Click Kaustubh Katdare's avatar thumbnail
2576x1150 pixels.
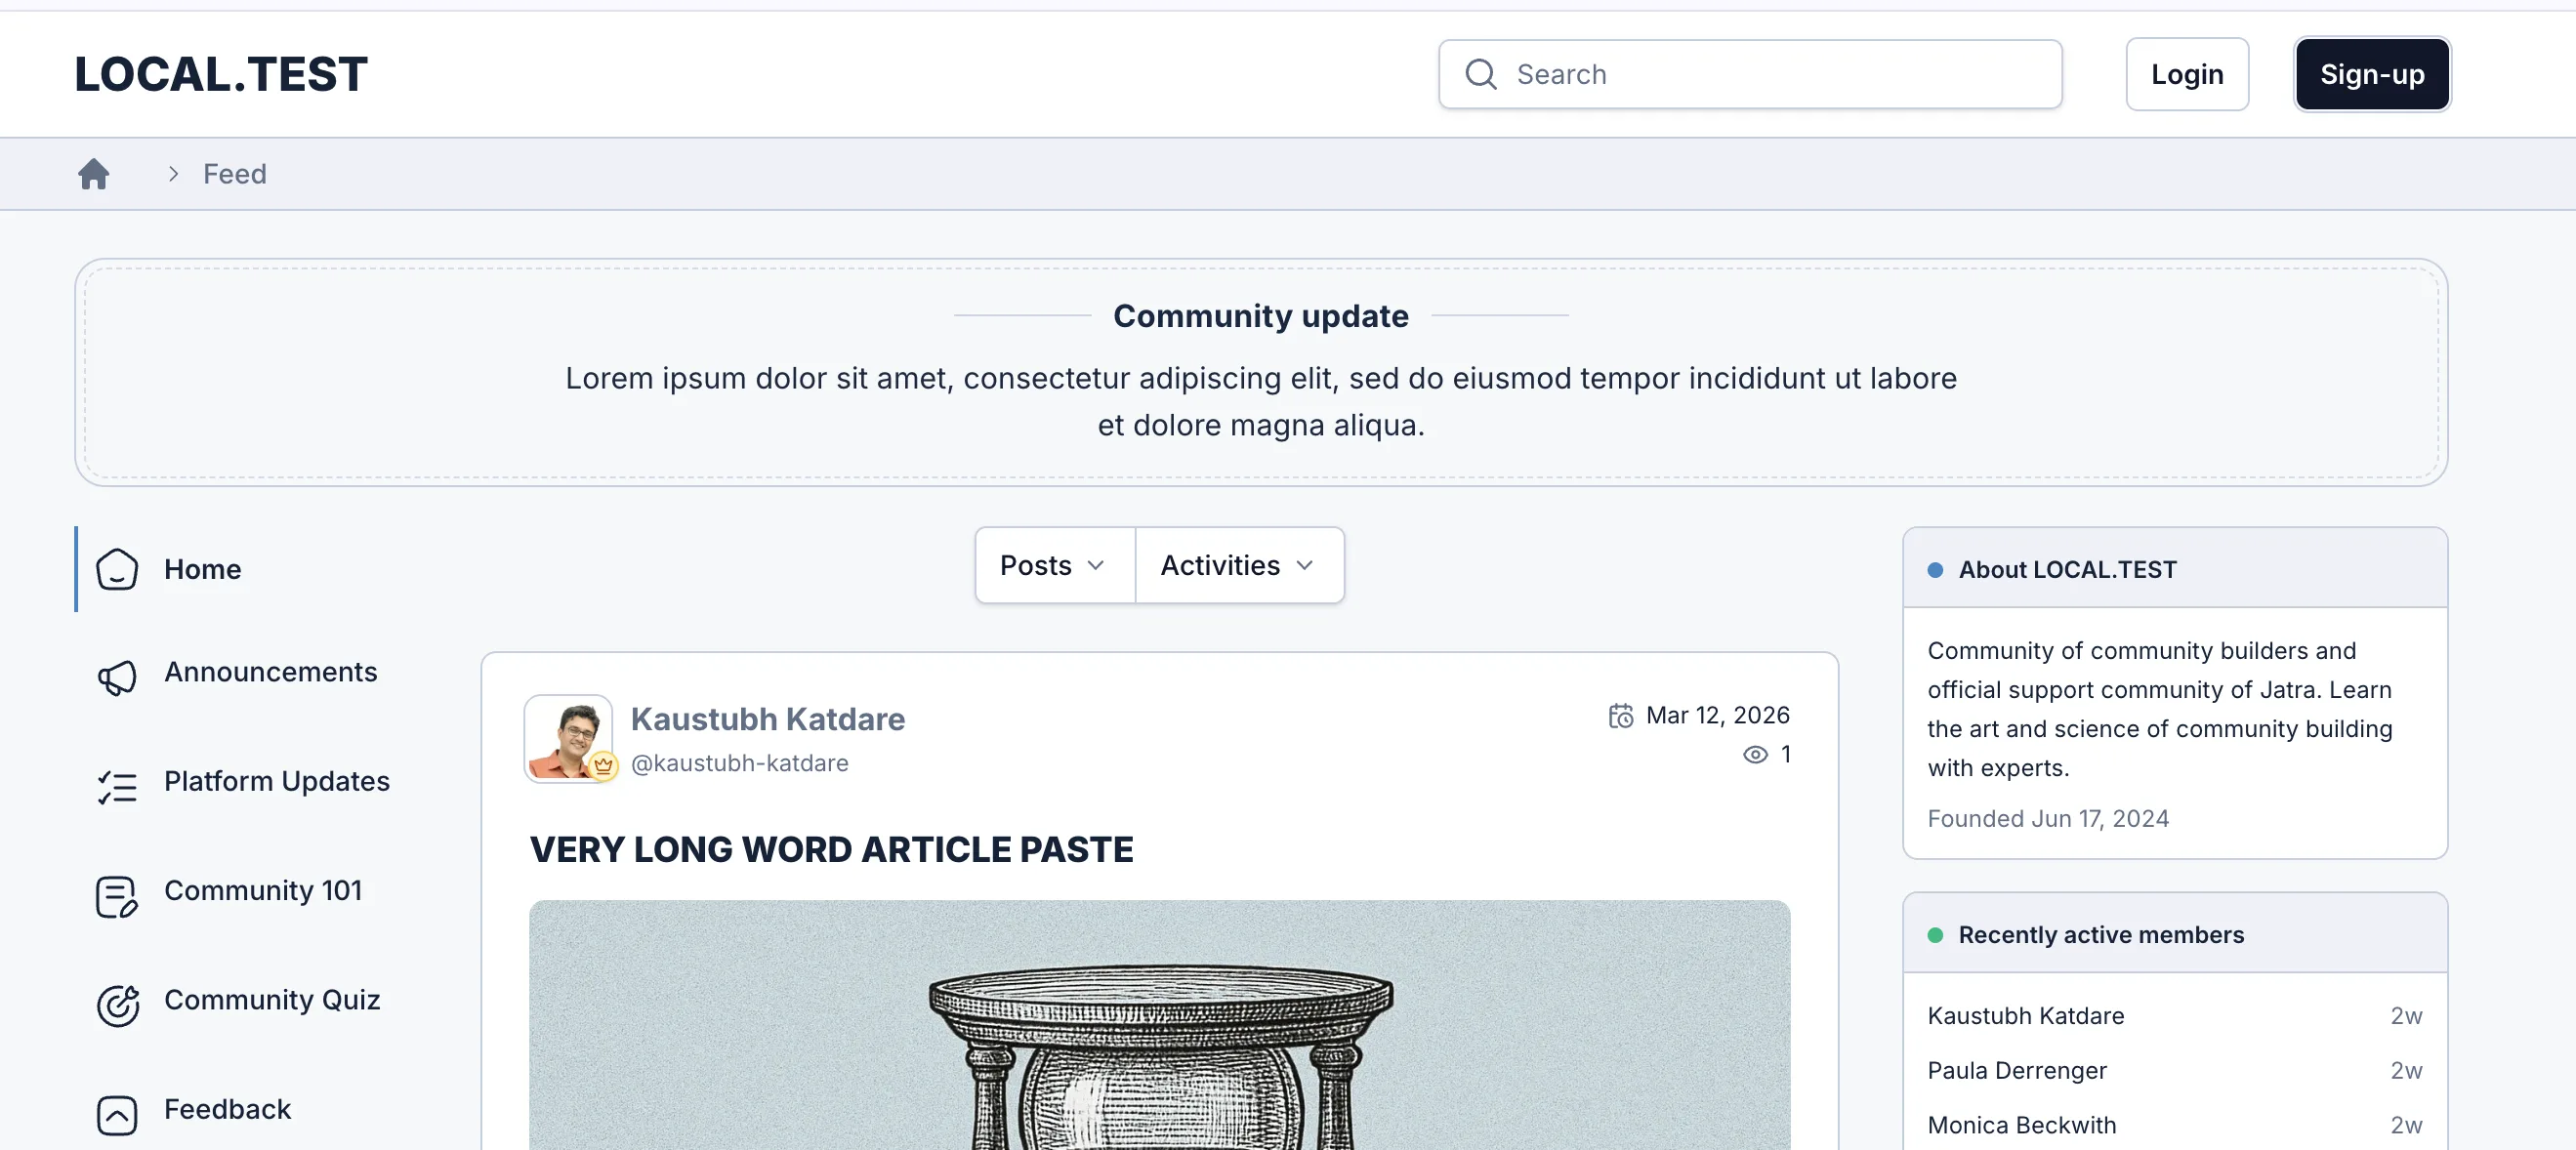(x=569, y=740)
